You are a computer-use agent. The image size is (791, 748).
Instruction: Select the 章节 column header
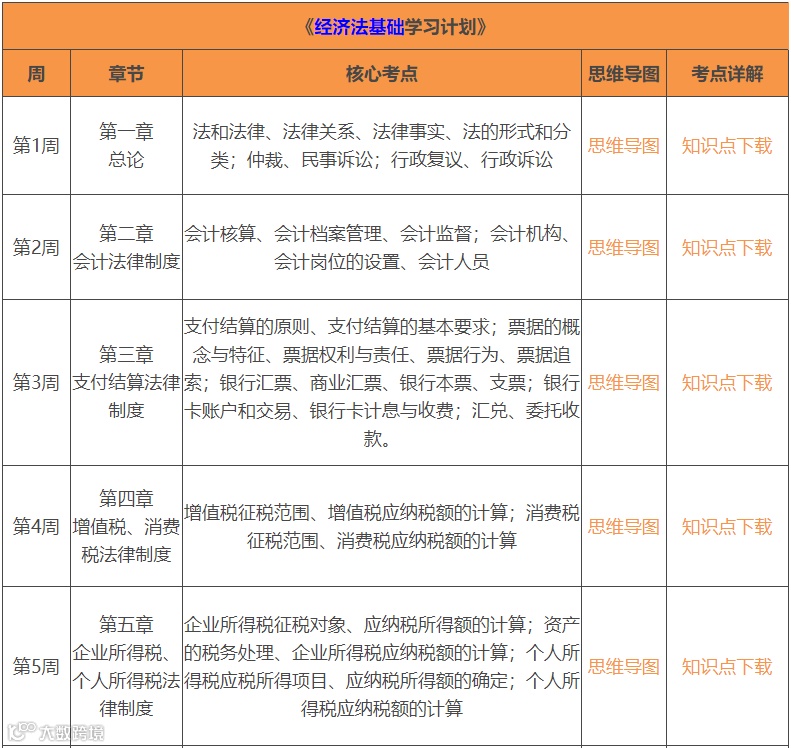point(126,74)
